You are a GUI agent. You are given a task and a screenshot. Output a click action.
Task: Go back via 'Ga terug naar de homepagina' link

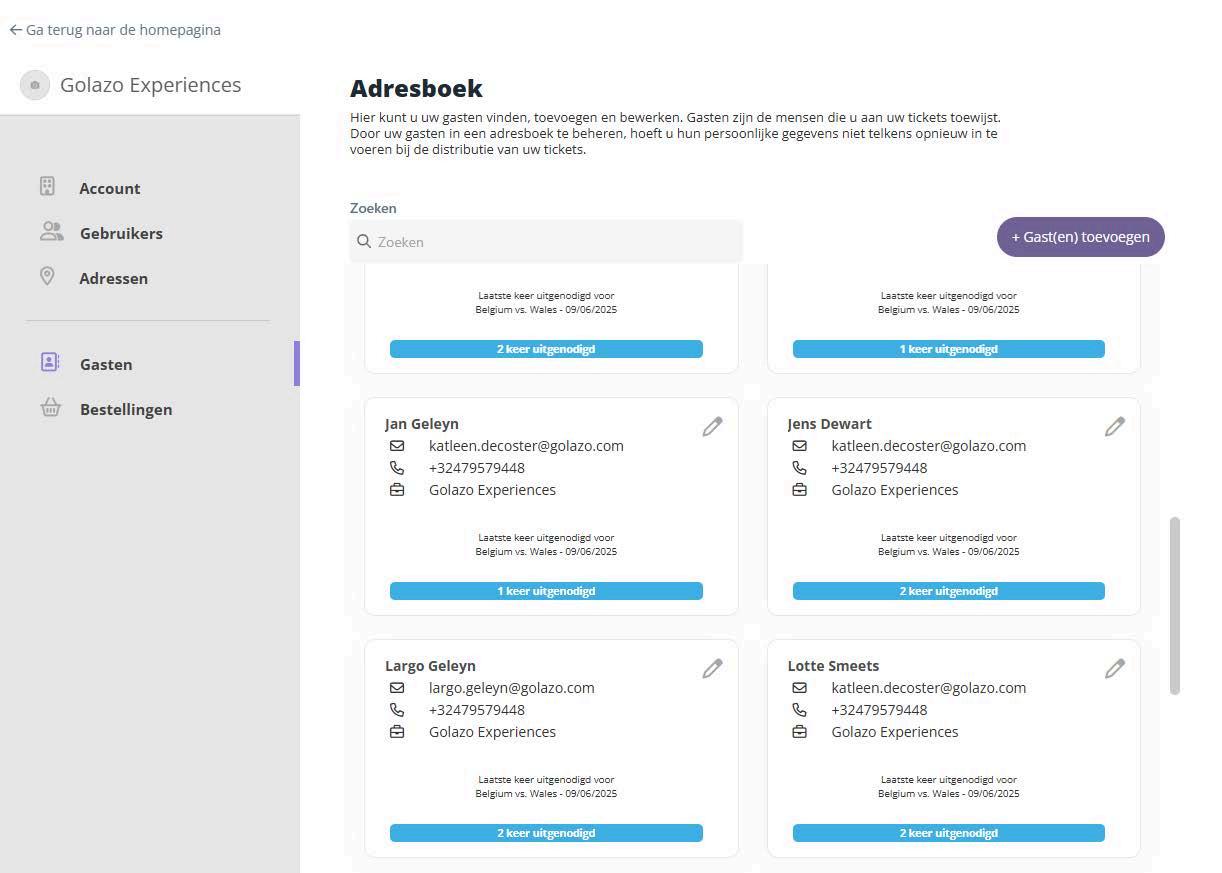pyautogui.click(x=115, y=30)
